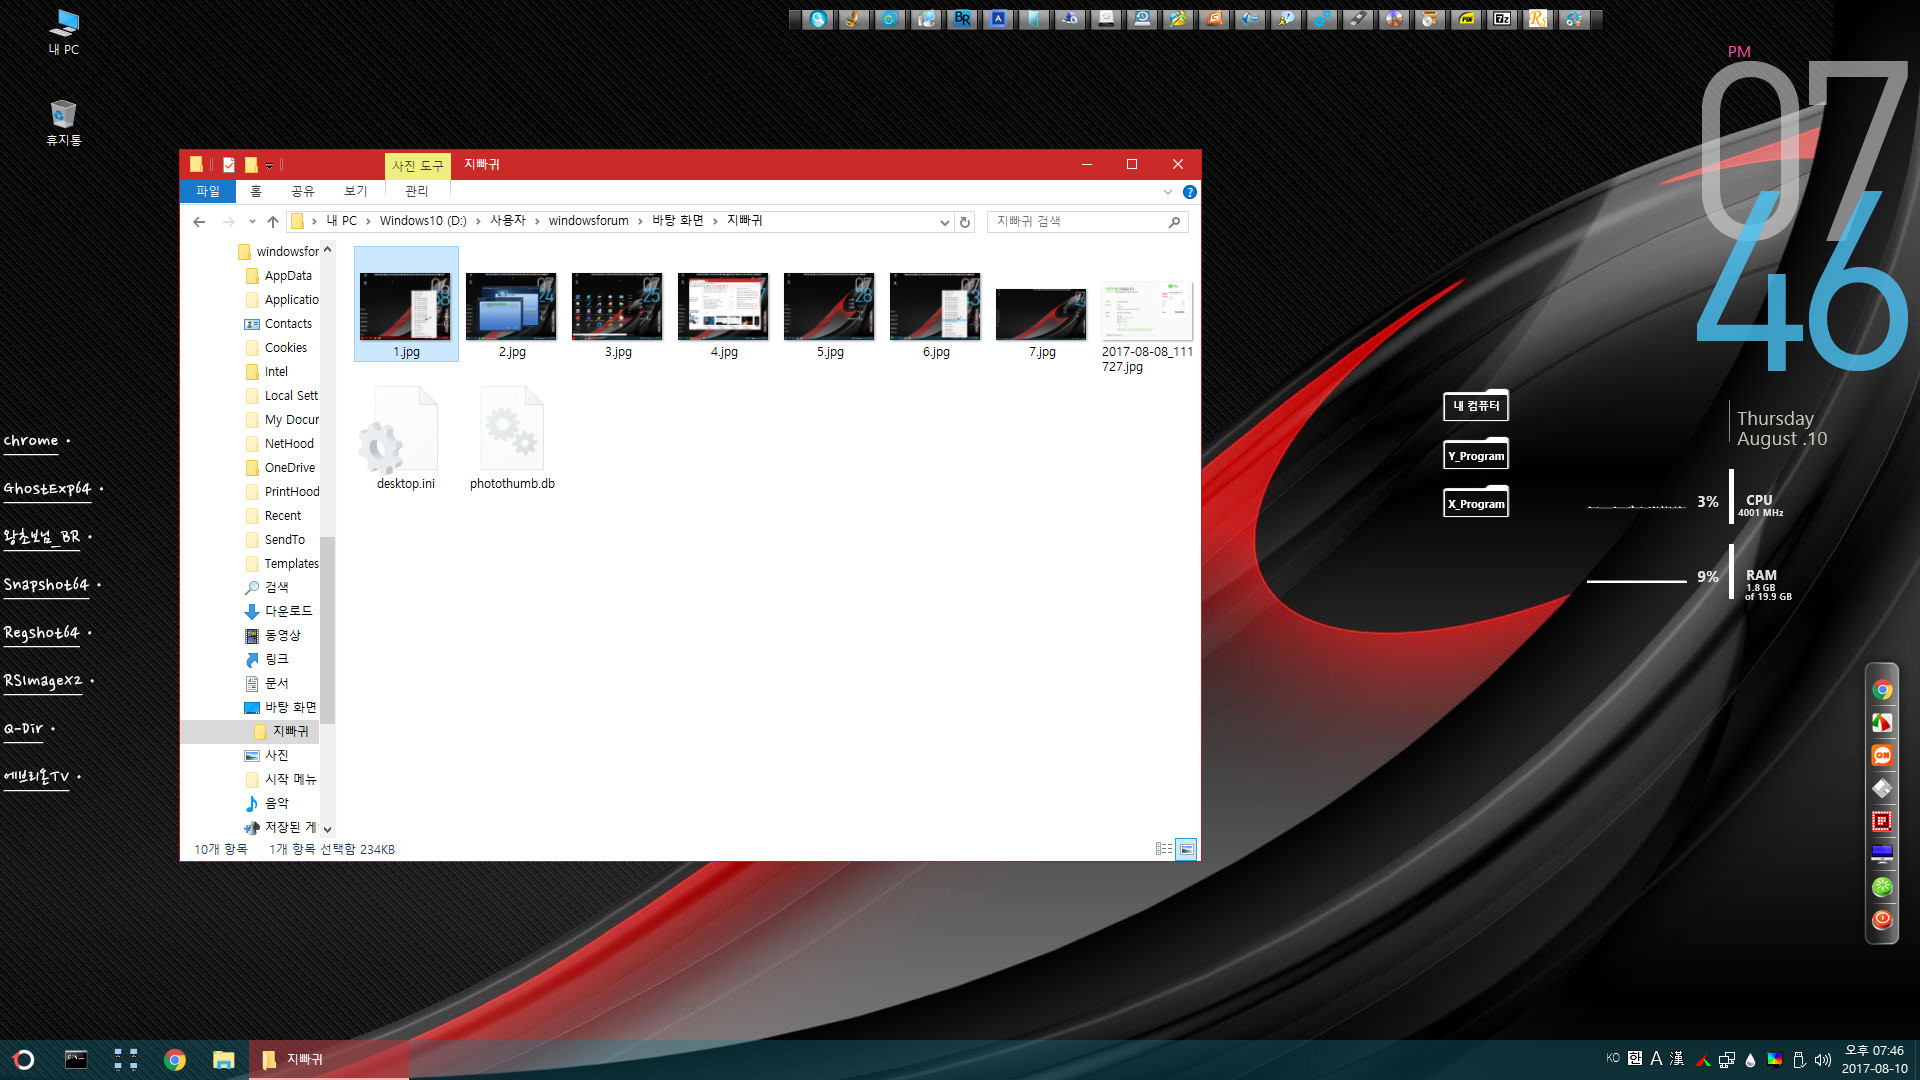Image resolution: width=1920 pixels, height=1080 pixels.
Task: Switch to details view in status bar
Action: [1164, 849]
